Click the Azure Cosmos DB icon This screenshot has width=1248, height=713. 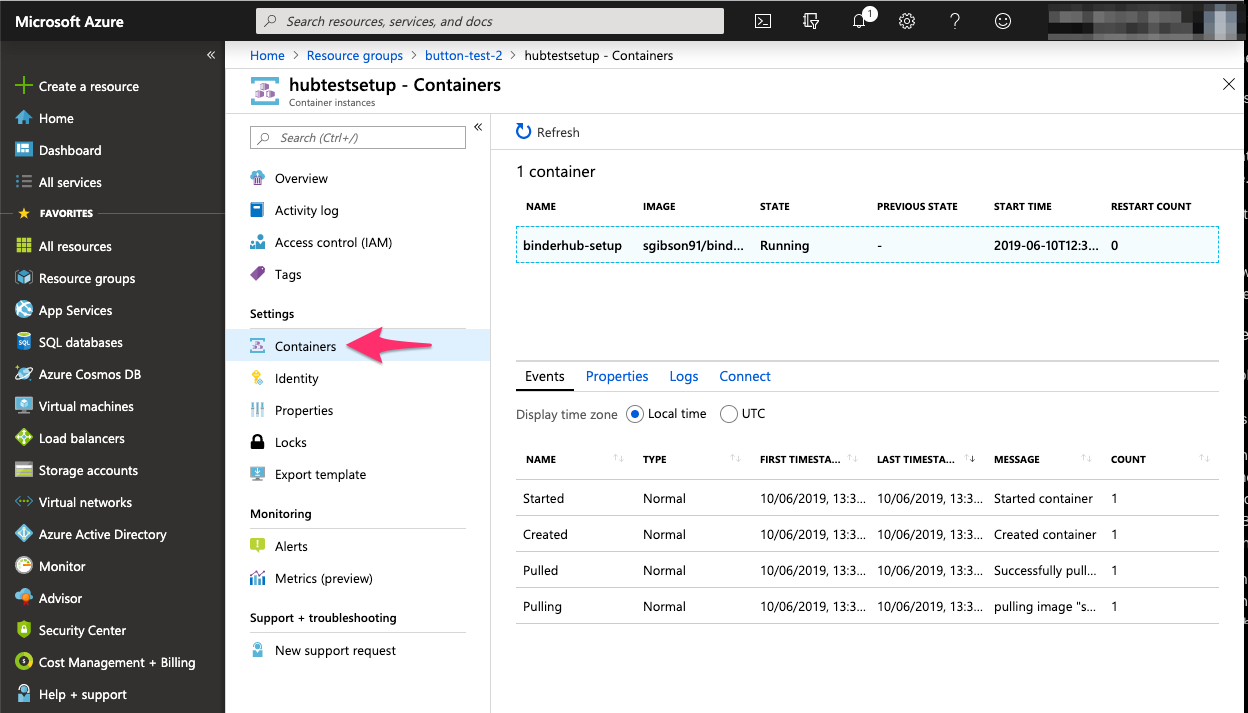[24, 374]
